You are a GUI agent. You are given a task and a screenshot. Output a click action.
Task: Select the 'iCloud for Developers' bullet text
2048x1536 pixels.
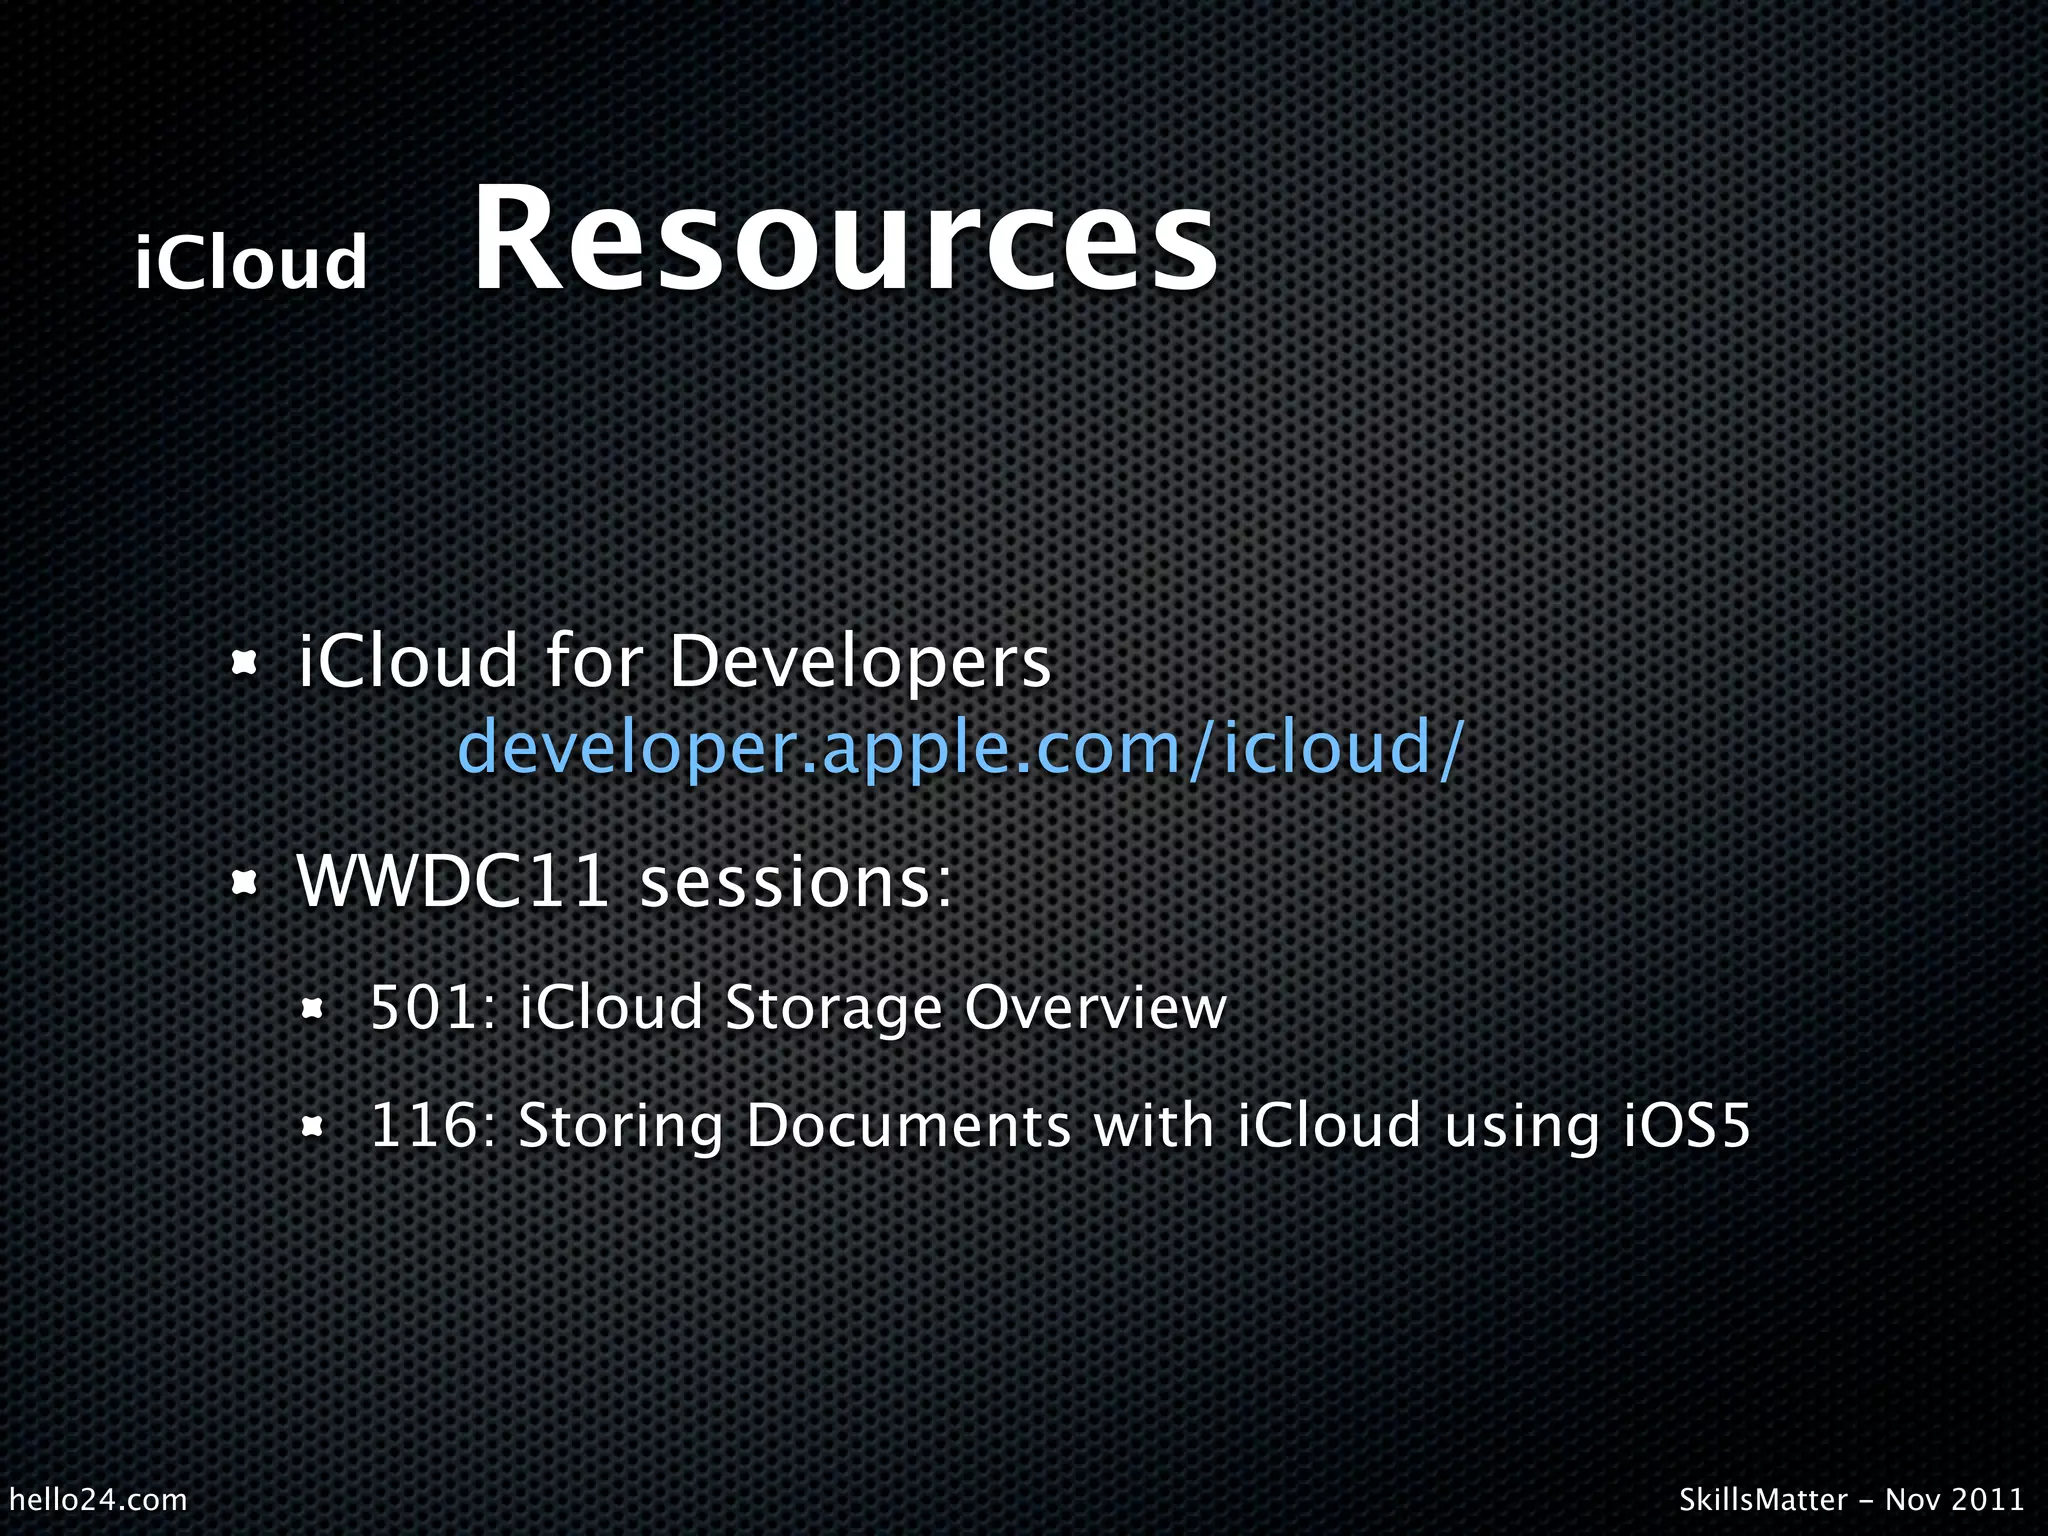tap(675, 662)
